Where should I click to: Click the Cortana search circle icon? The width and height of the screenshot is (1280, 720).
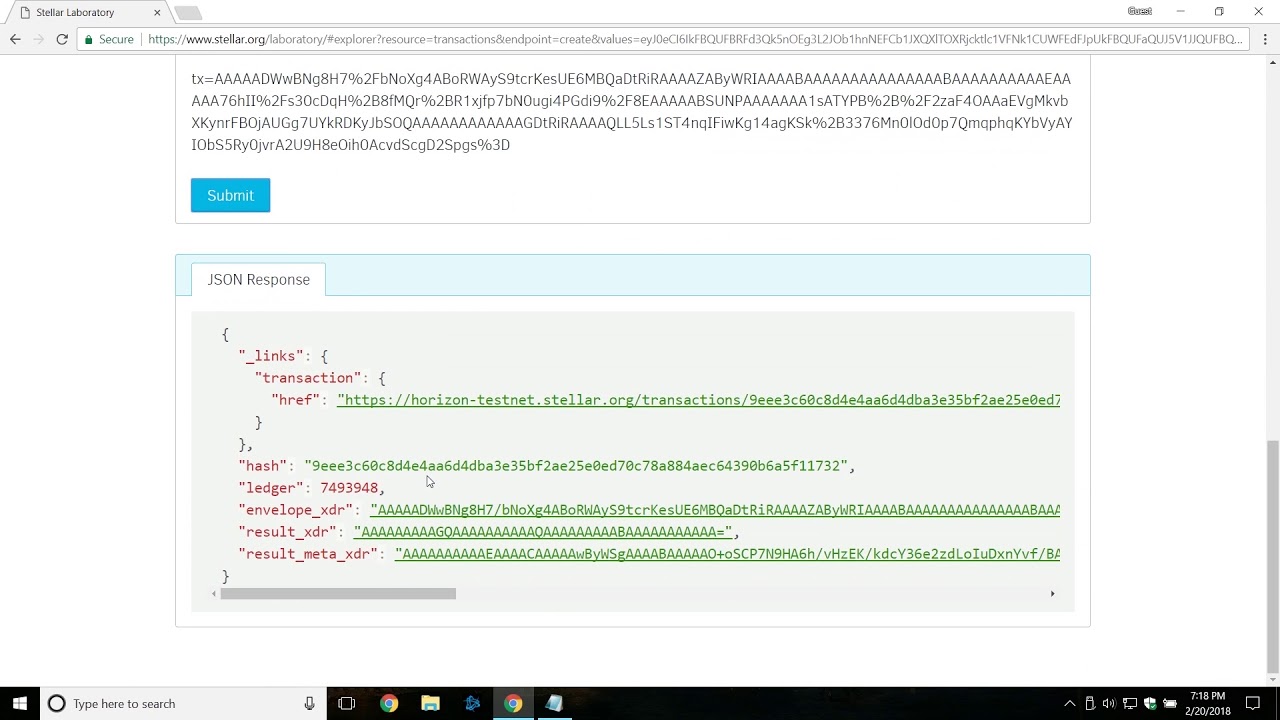pyautogui.click(x=57, y=703)
